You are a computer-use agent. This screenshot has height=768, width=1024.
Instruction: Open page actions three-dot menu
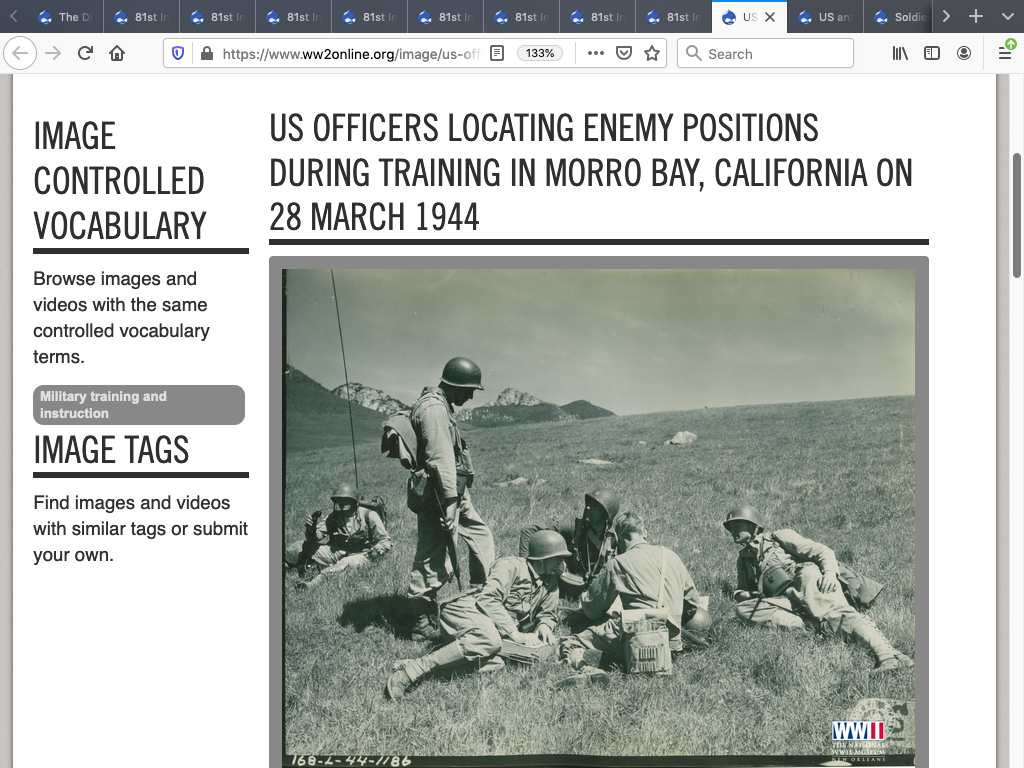point(596,54)
